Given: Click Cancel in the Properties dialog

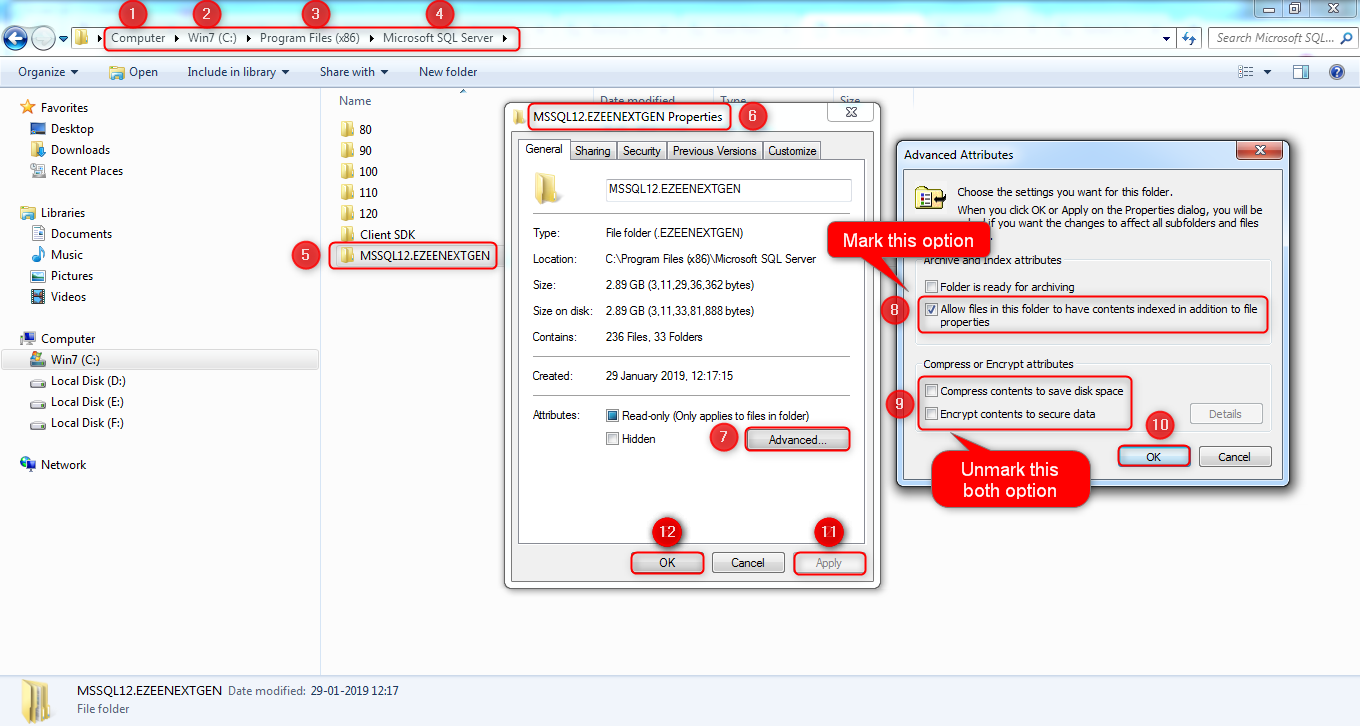Looking at the screenshot, I should tap(748, 563).
